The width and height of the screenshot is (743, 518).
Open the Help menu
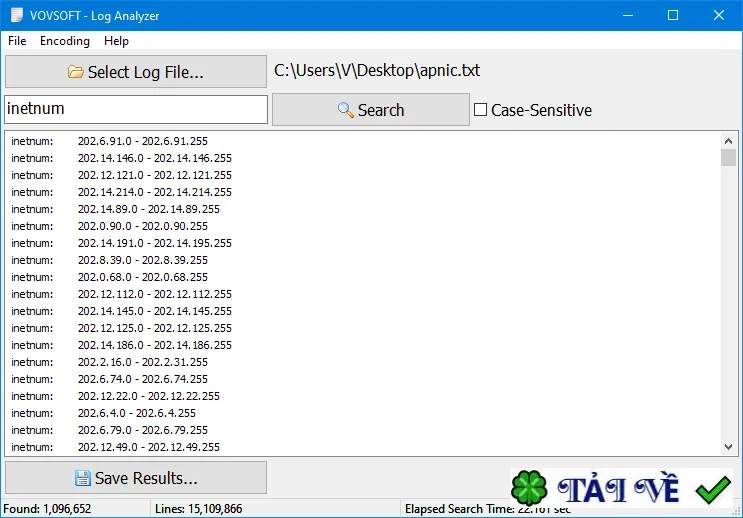[116, 41]
